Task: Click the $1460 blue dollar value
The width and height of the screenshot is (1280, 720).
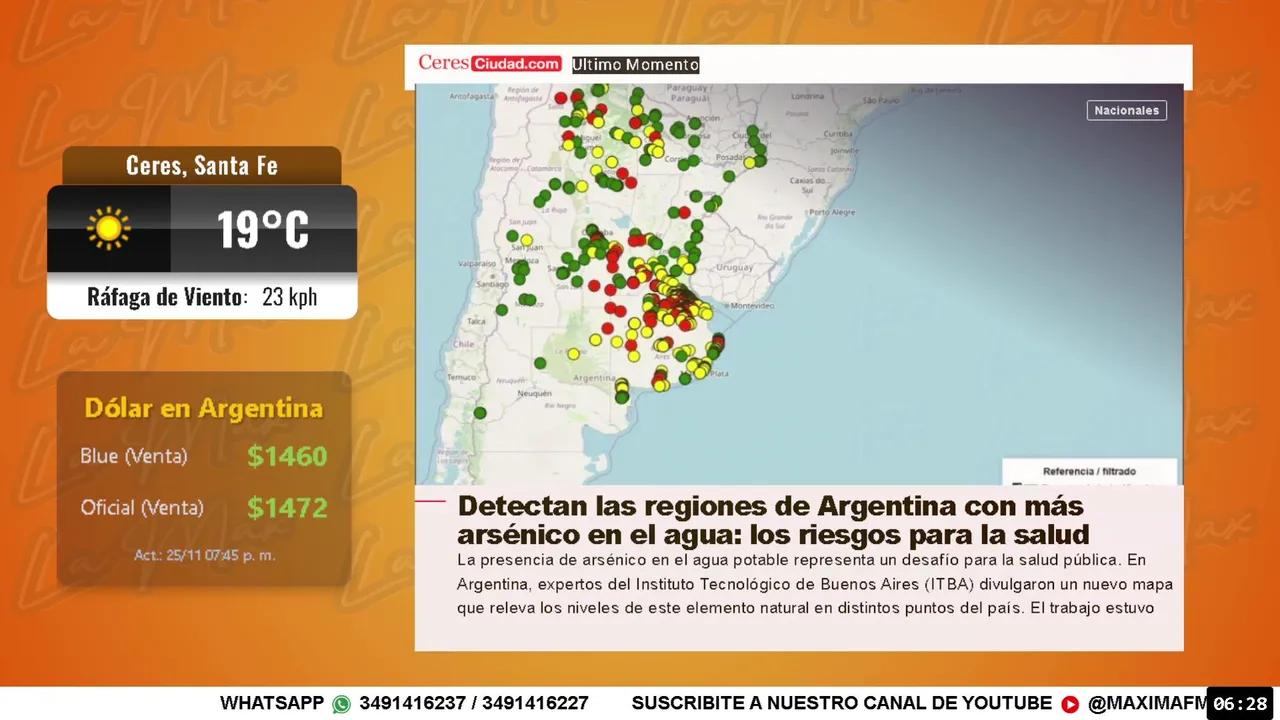Action: coord(287,456)
